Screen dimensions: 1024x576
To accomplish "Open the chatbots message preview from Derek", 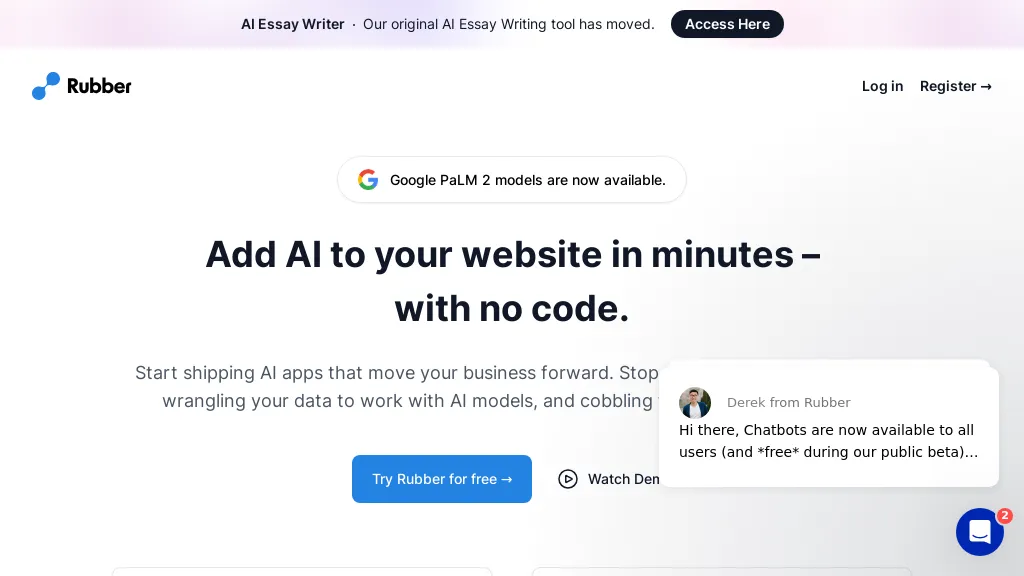I will pos(828,441).
